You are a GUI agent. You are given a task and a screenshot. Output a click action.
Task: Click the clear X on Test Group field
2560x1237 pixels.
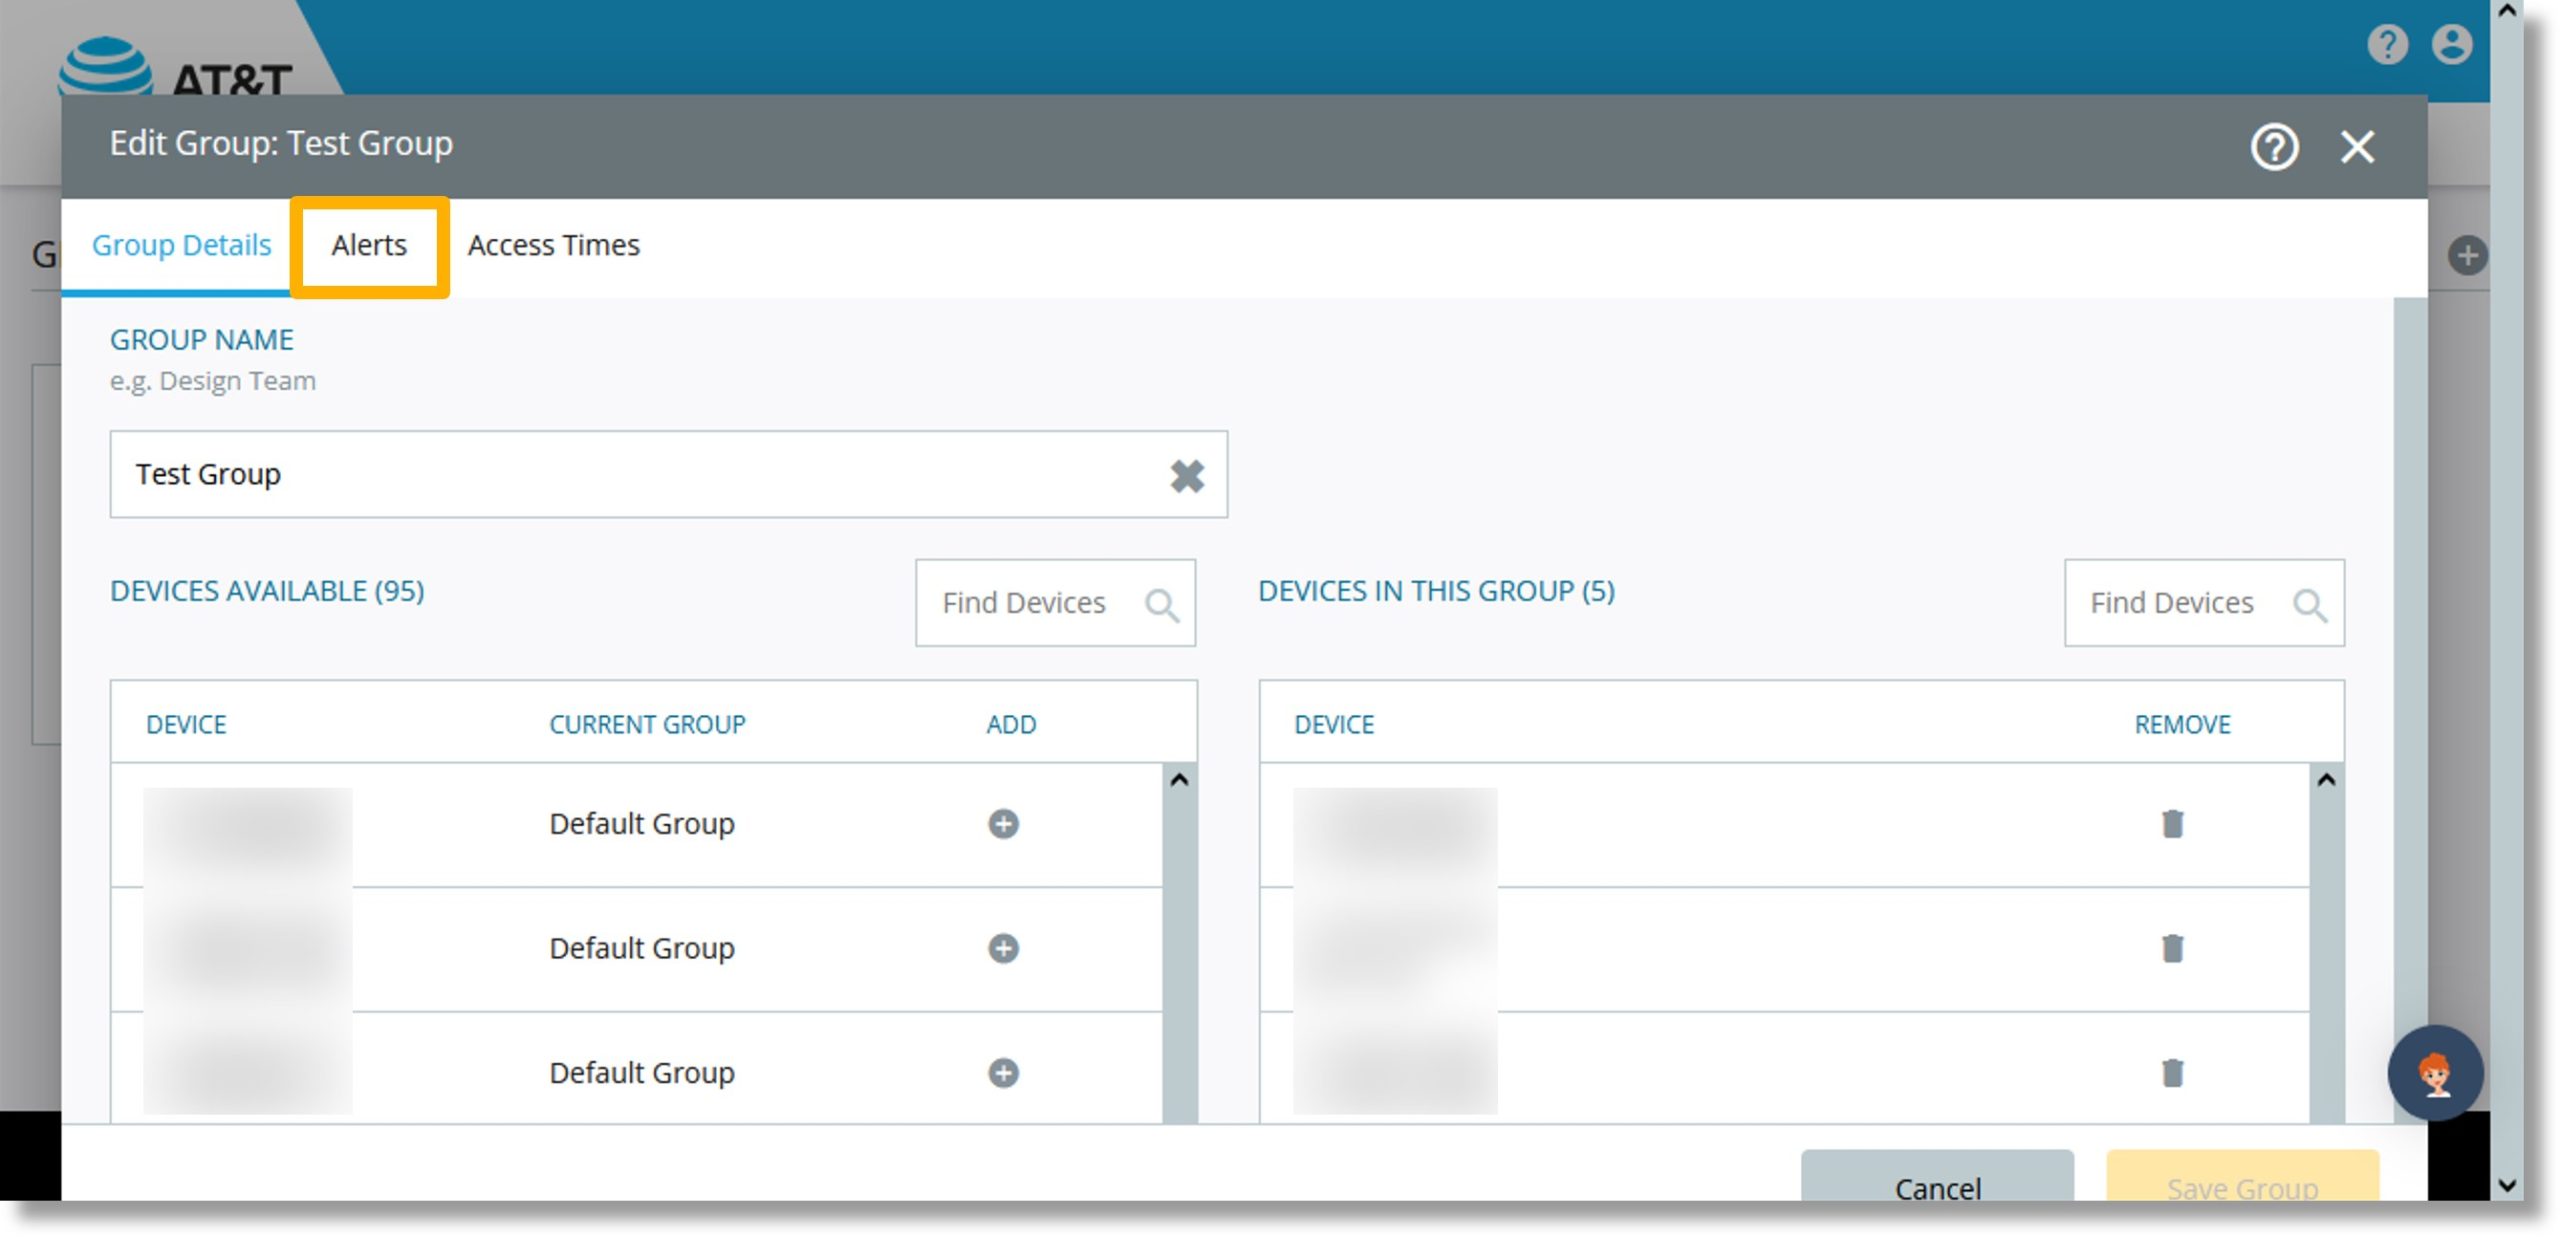[x=1185, y=475]
